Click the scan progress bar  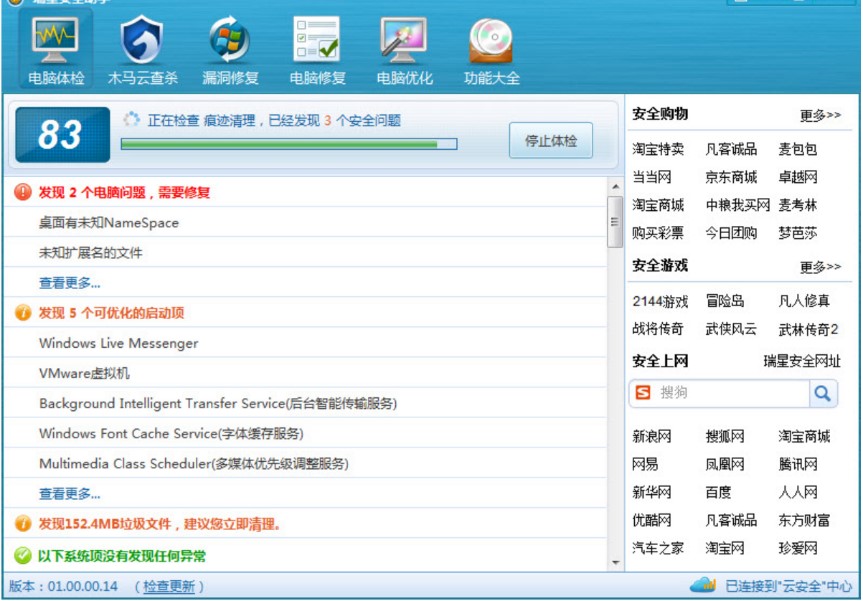(289, 144)
